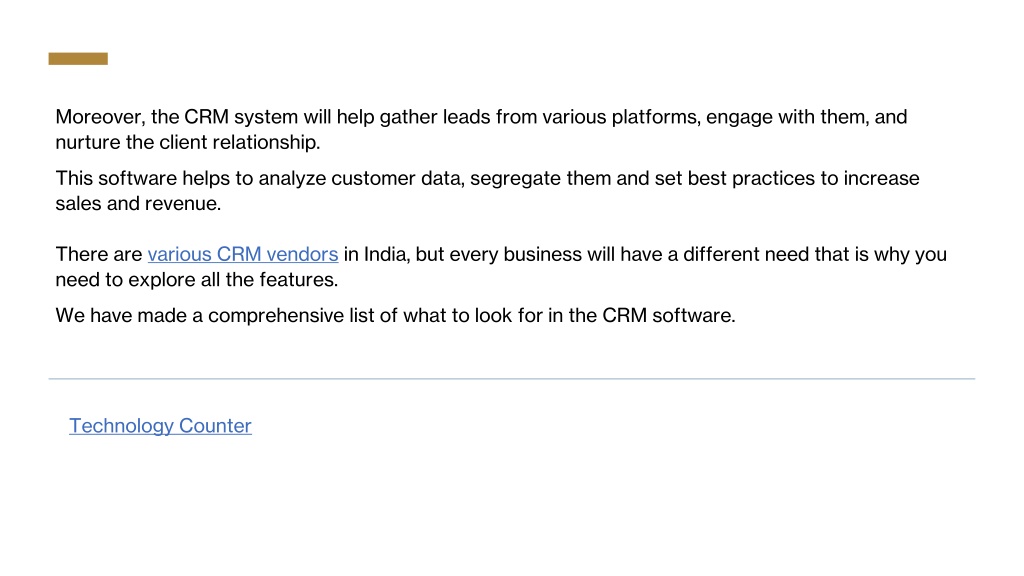Screen dimensions: 1024x576
Task: Click the sentence 'This software helps to analyze'
Action: [487, 191]
